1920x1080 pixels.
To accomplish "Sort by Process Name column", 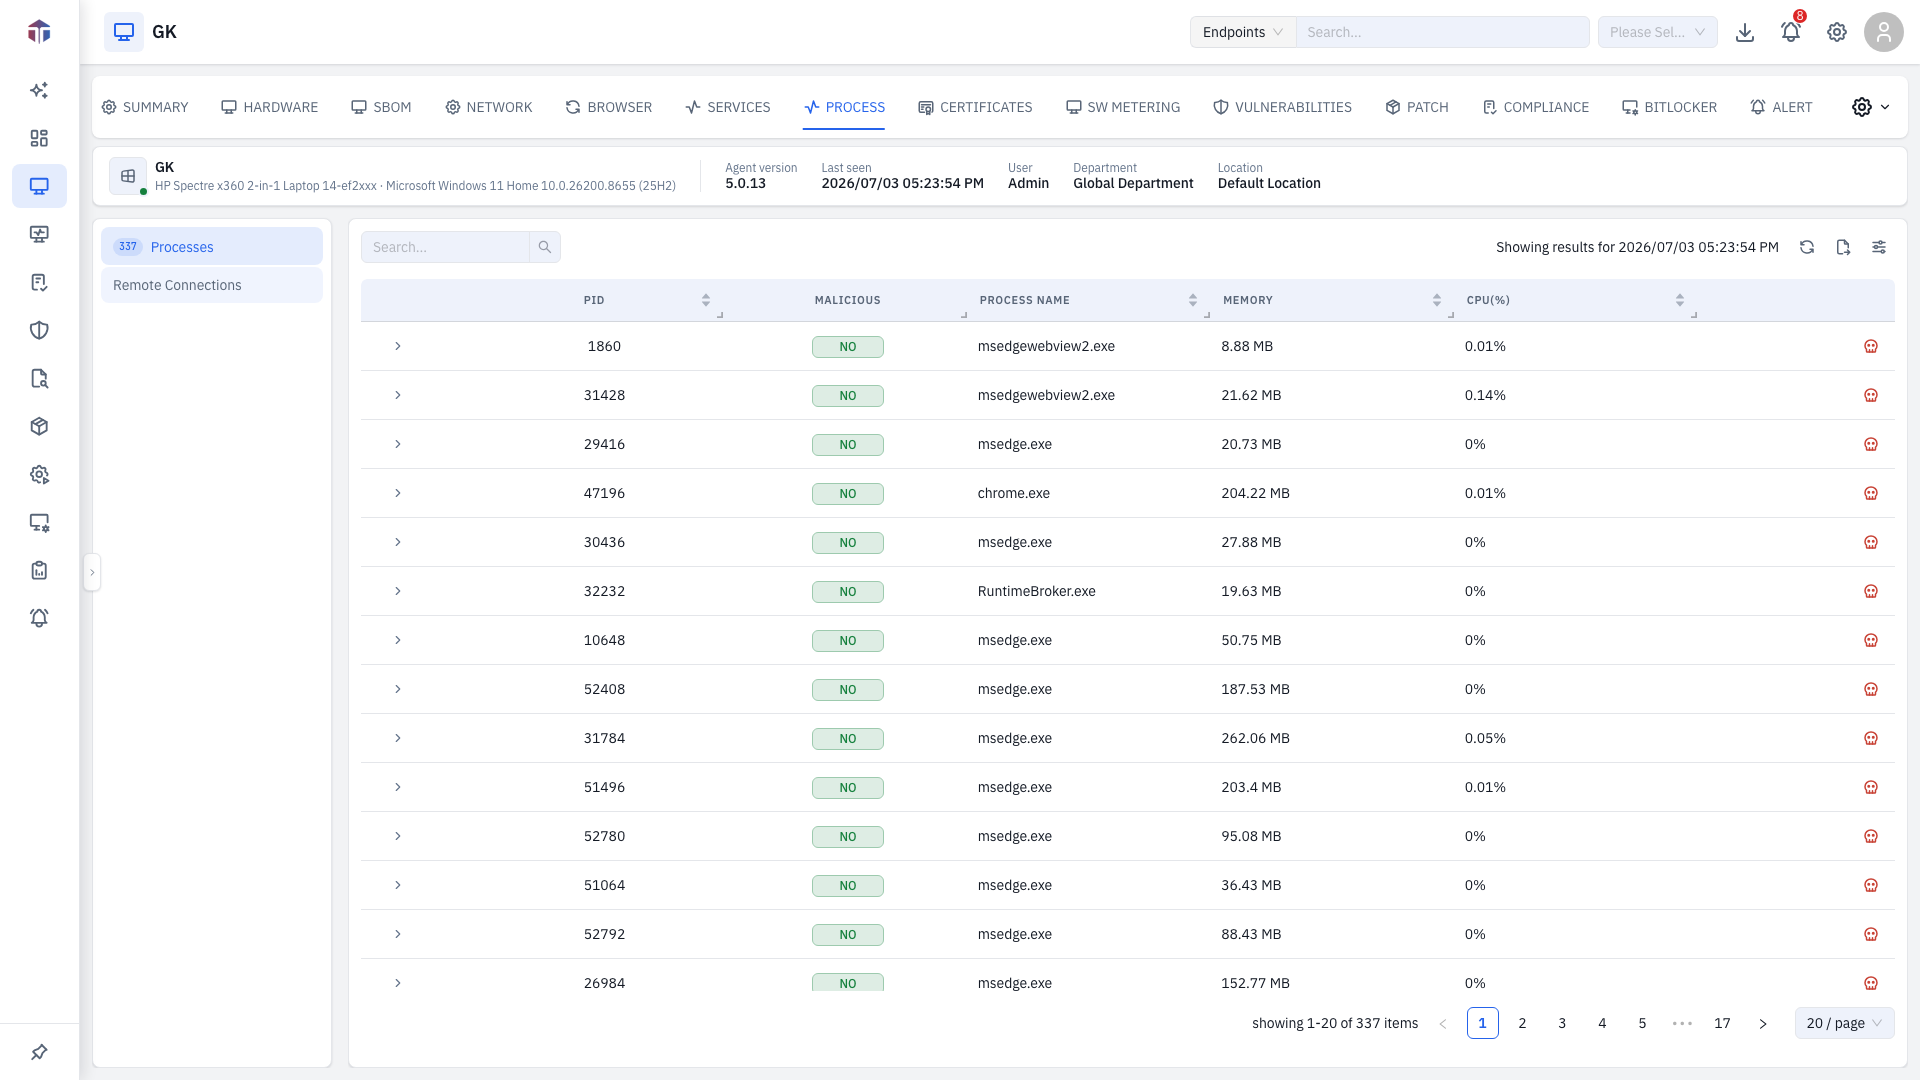I will coord(1193,300).
